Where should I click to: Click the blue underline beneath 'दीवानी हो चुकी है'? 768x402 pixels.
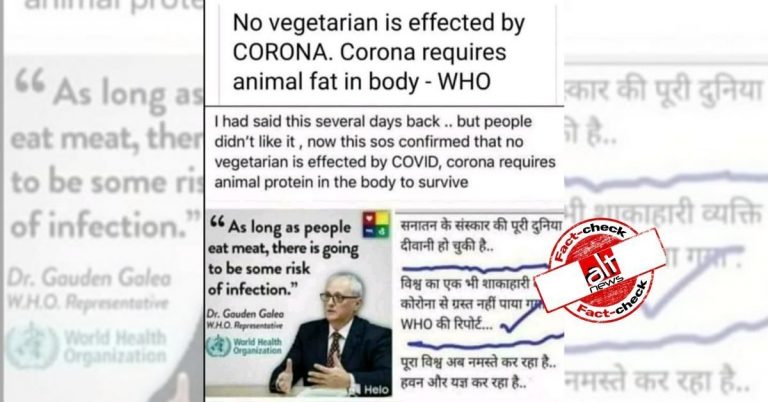point(476,268)
